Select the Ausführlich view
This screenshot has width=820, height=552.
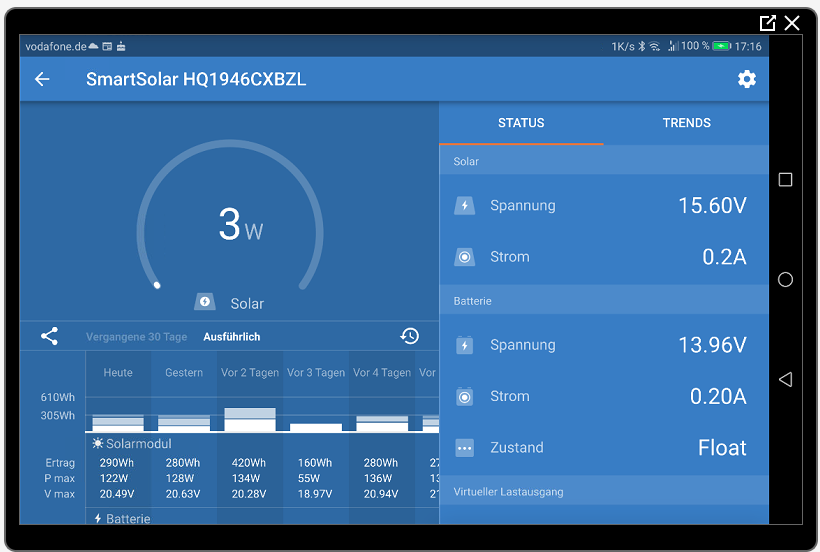232,337
